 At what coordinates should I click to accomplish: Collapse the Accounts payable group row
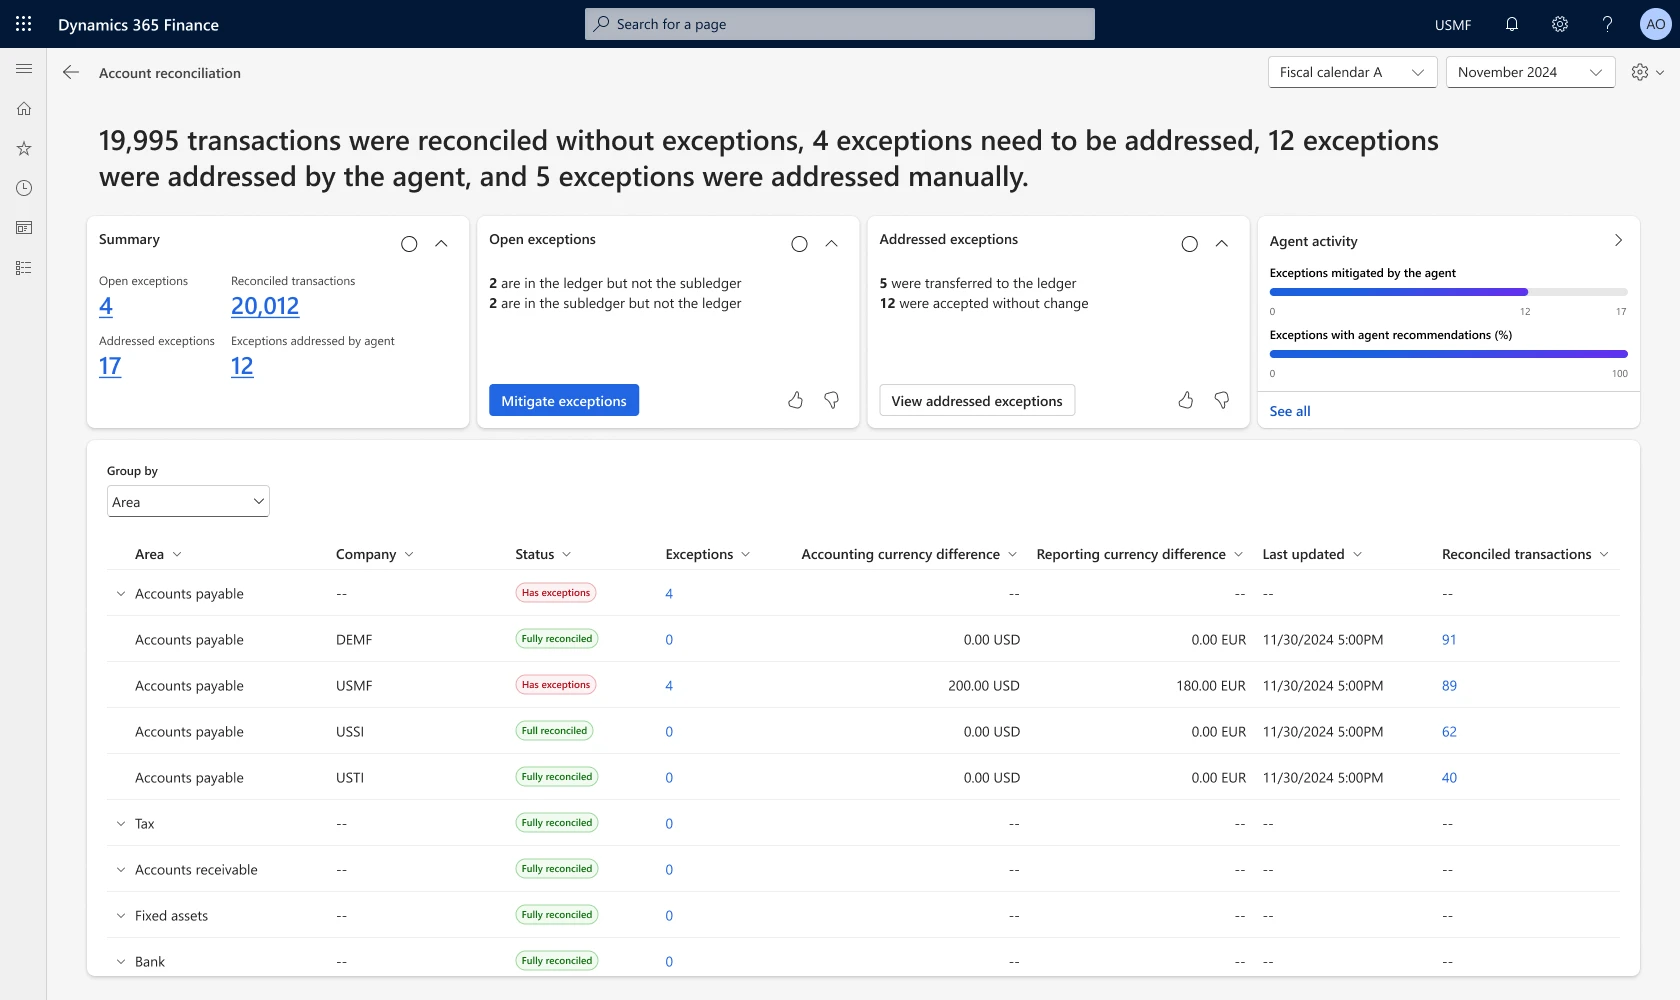click(120, 593)
